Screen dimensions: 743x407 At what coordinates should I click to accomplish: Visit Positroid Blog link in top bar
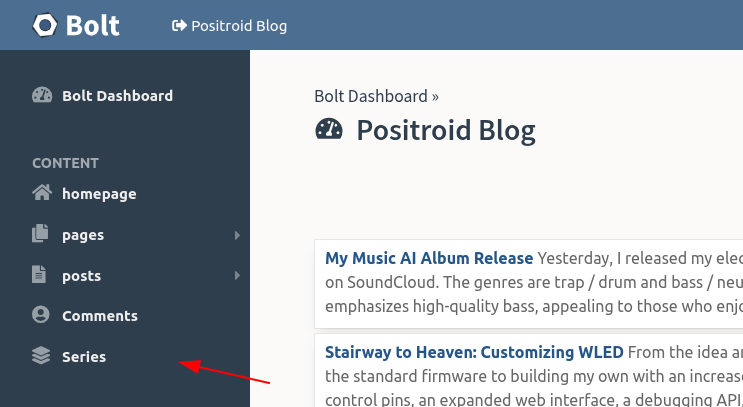coord(239,26)
